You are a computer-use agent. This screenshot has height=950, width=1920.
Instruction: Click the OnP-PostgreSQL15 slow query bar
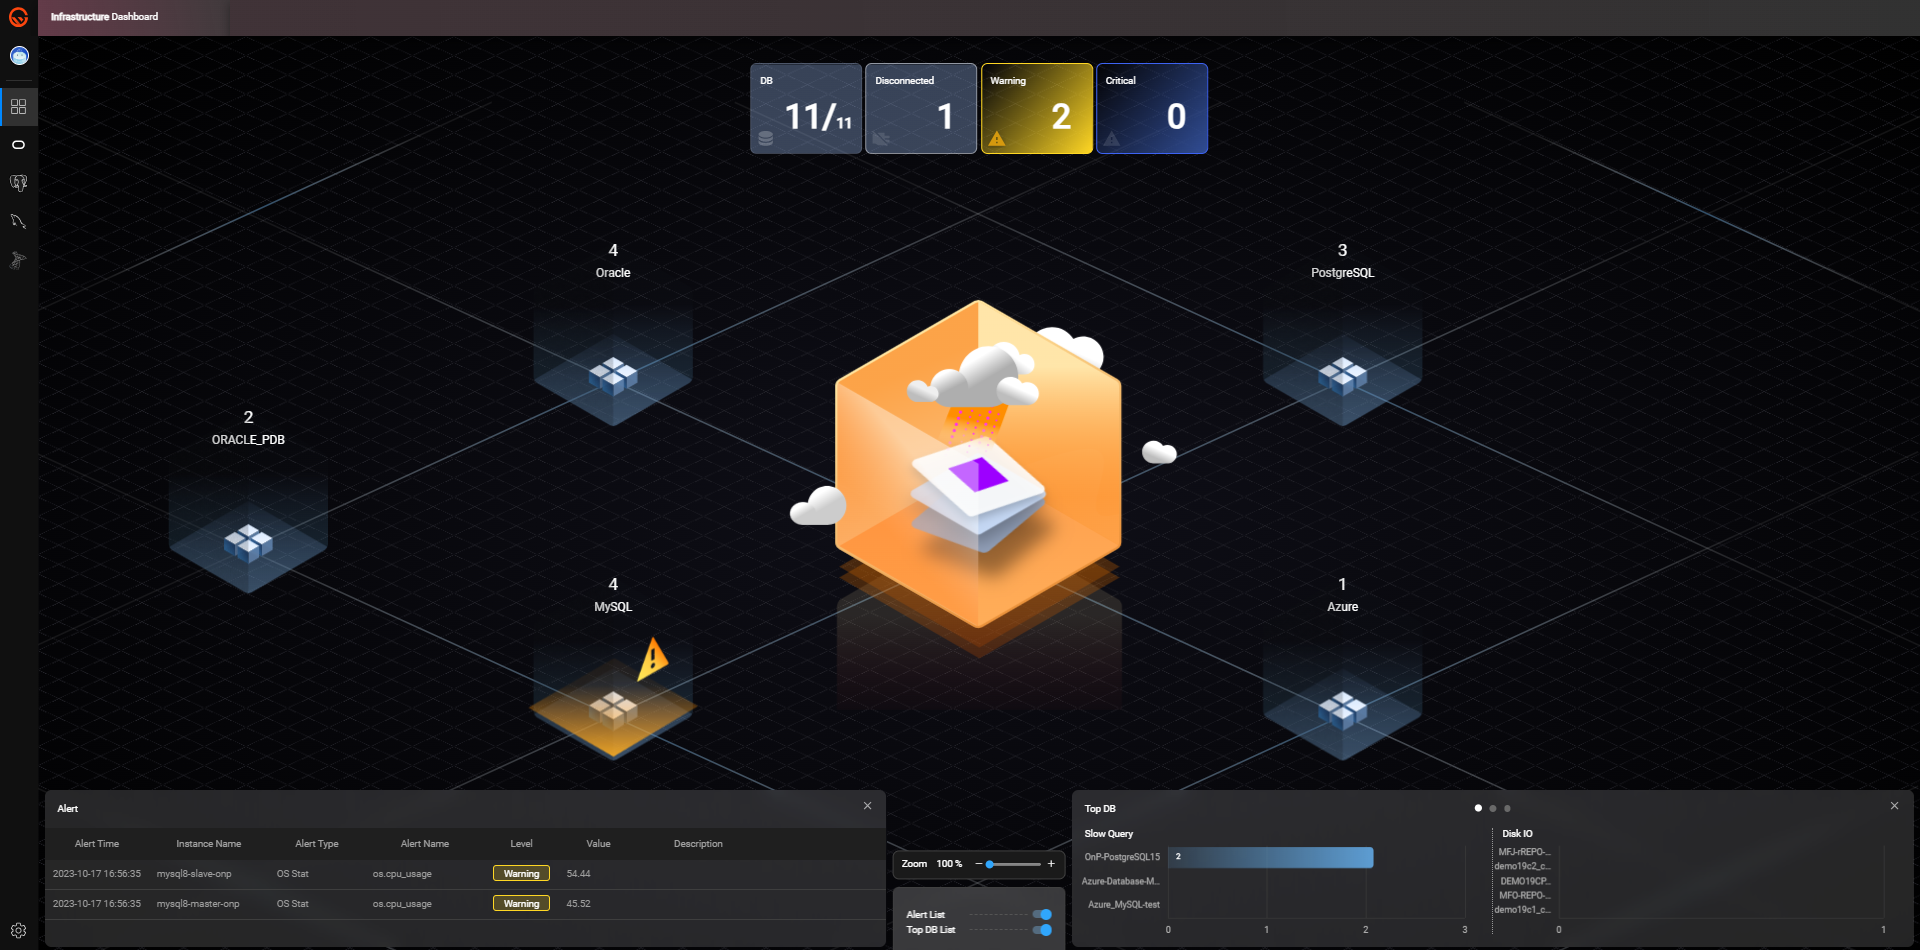click(x=1271, y=857)
